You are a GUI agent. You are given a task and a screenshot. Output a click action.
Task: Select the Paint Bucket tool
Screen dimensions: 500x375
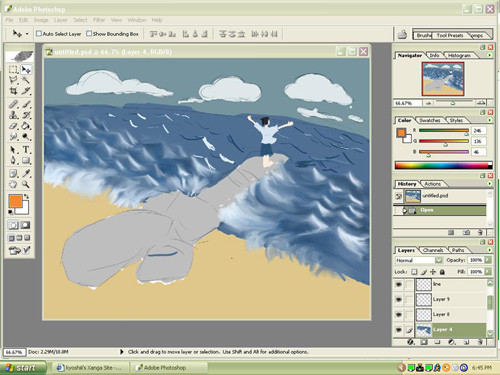tap(26, 126)
